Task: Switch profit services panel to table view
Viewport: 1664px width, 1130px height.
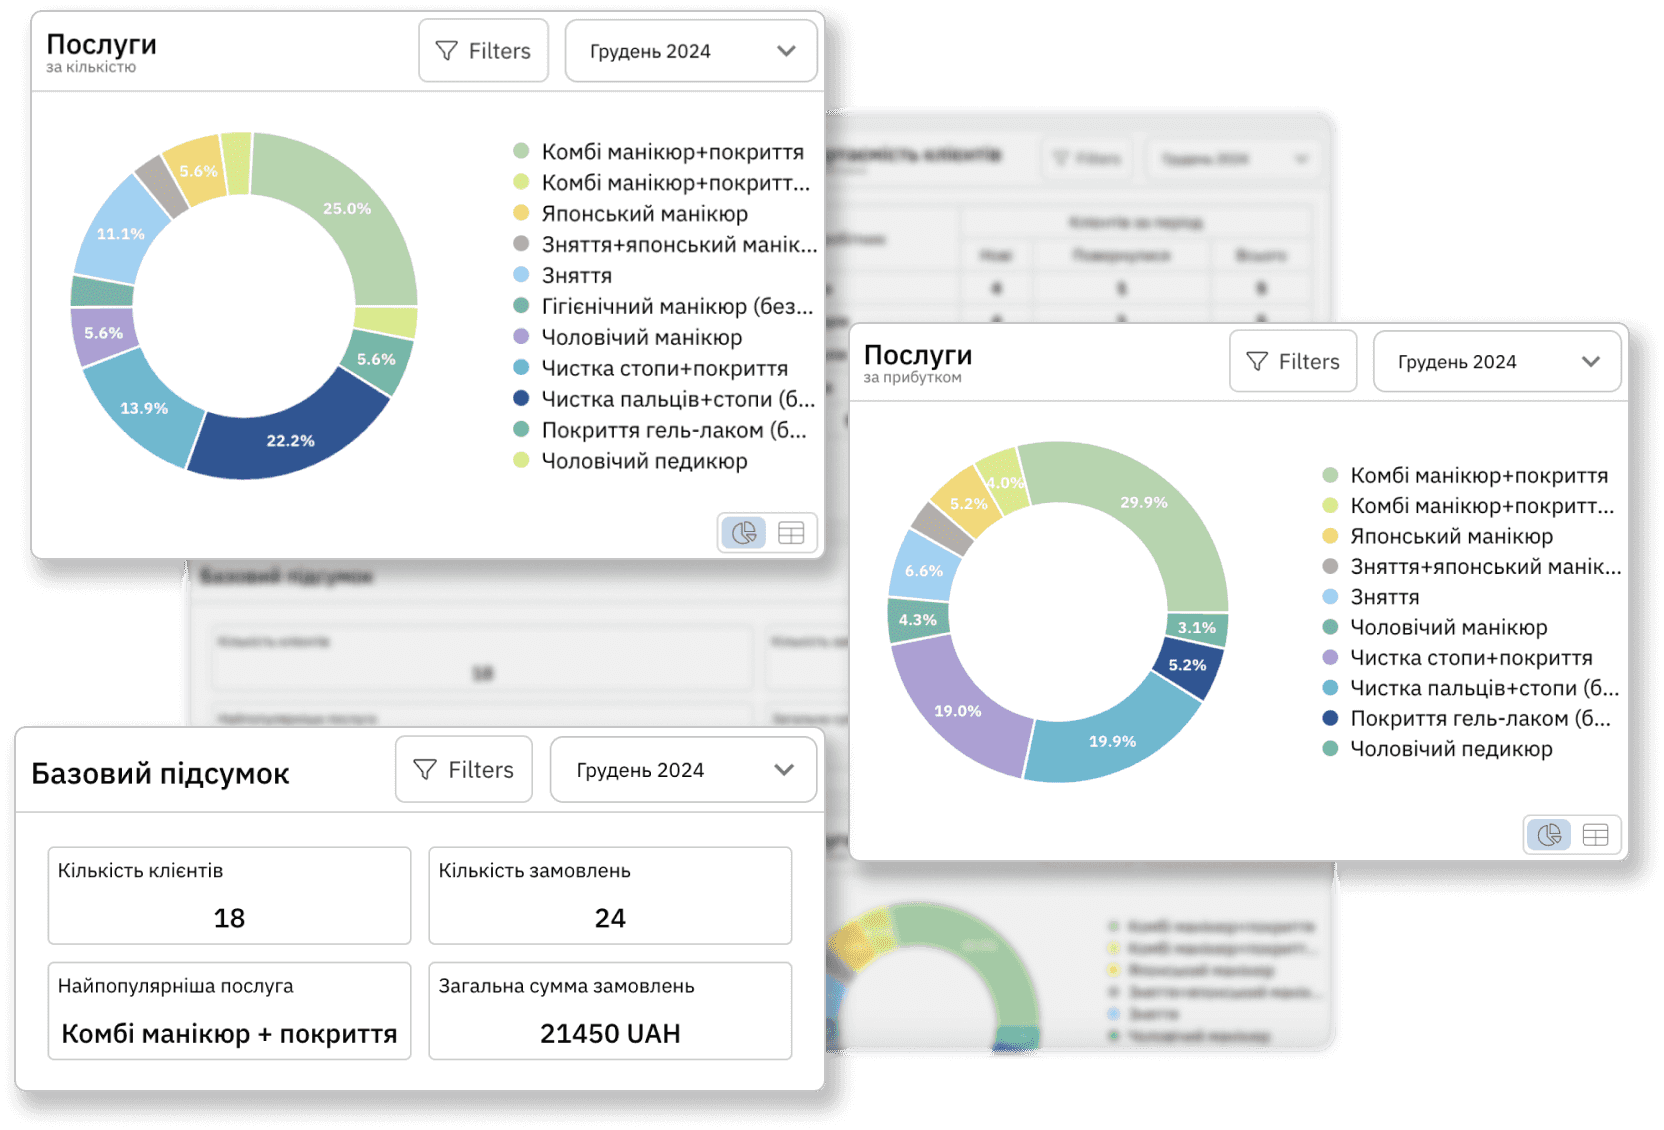Action: (1595, 835)
